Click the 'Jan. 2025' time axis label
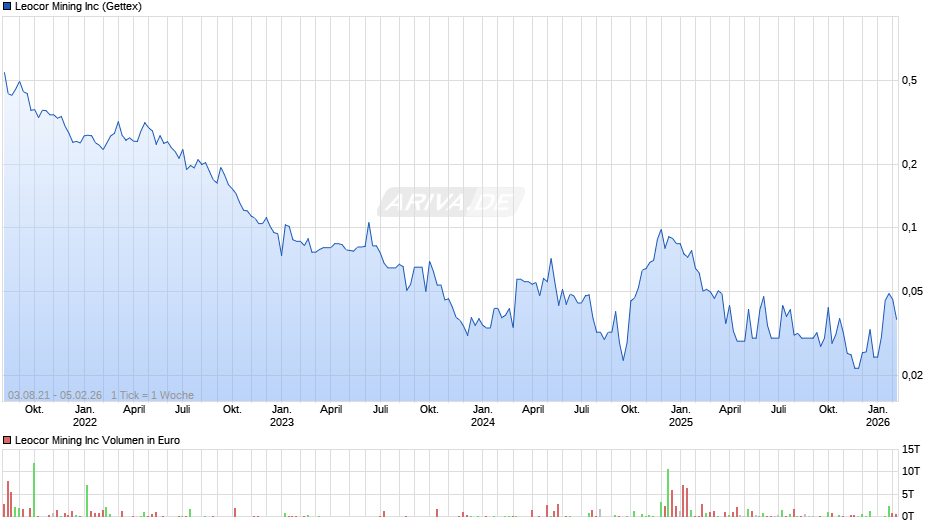Screen dimensions: 940x526 click(680, 416)
